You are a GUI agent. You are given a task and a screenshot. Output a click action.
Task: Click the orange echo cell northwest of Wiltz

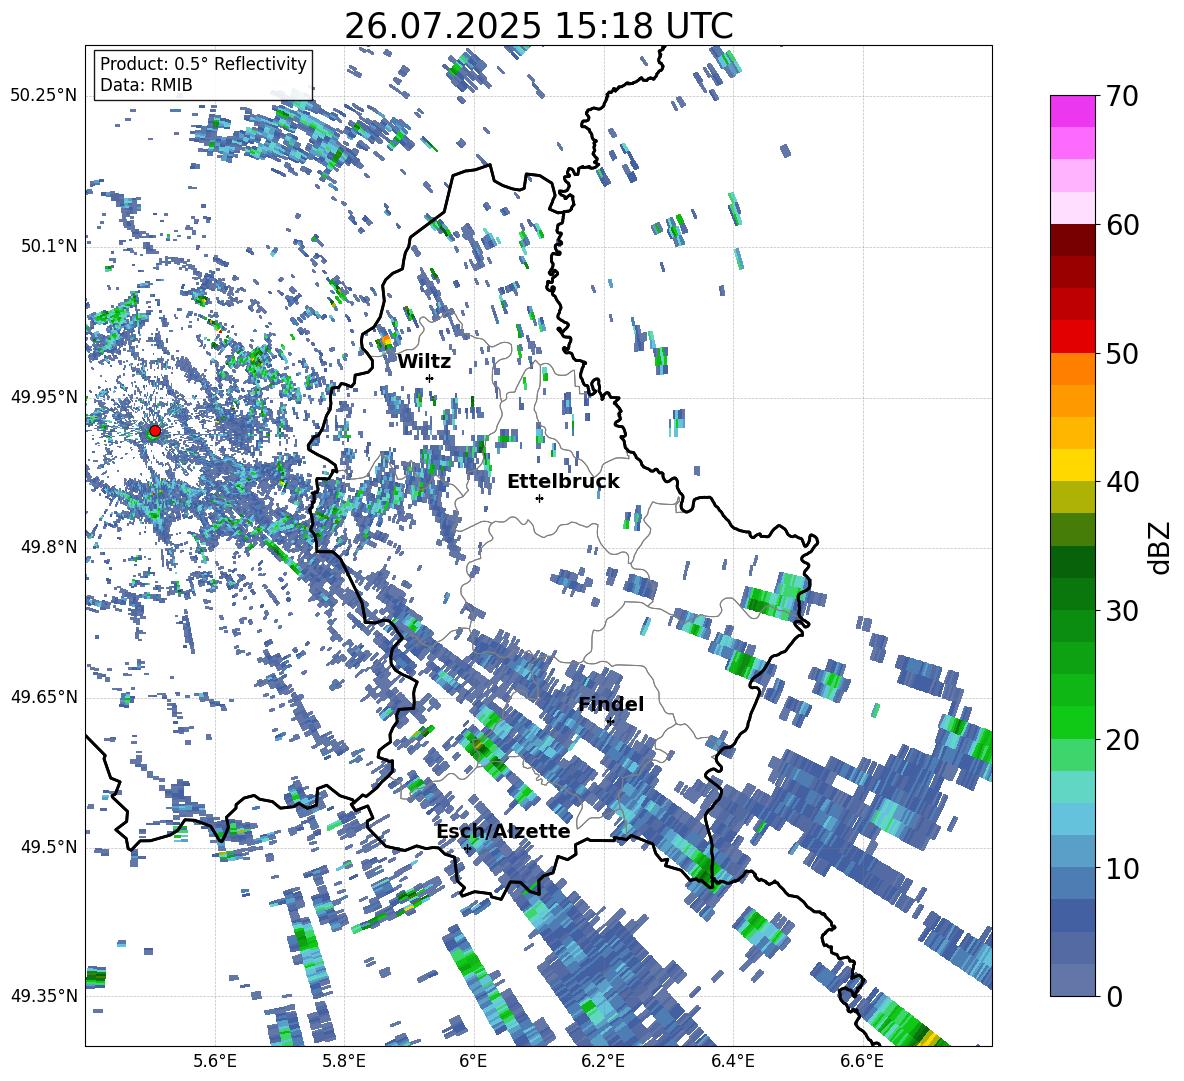pyautogui.click(x=387, y=341)
